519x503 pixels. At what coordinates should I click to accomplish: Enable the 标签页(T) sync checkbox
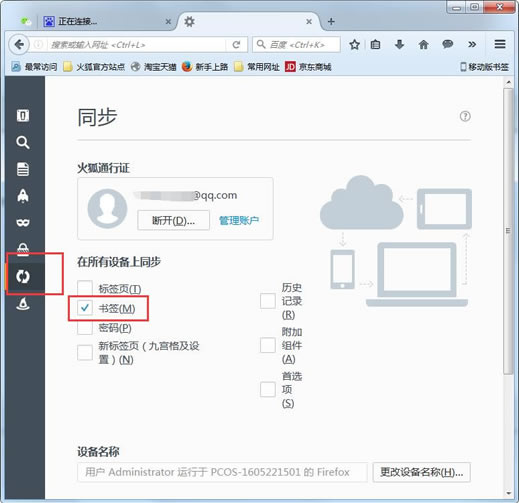click(x=85, y=288)
